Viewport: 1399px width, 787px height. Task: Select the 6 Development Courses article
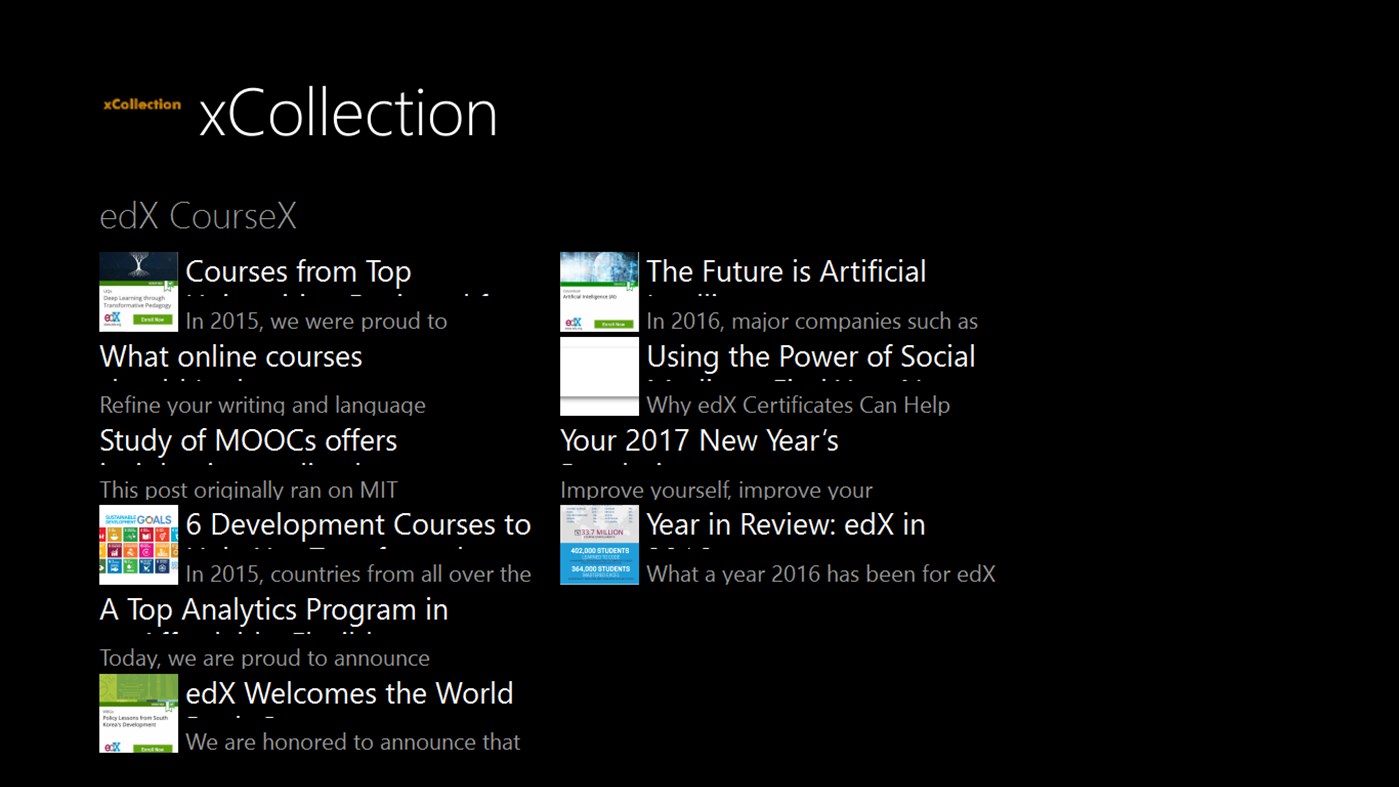[357, 524]
